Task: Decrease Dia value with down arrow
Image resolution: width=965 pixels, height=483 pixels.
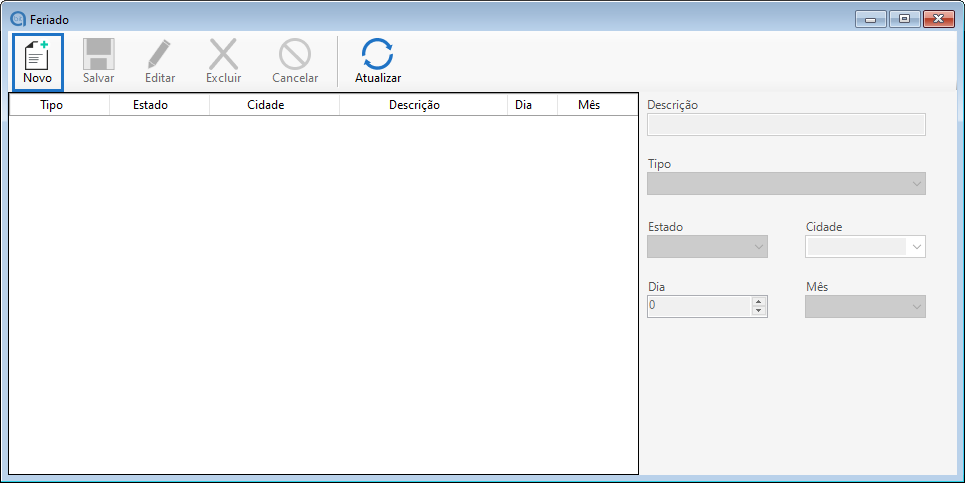Action: [x=759, y=311]
